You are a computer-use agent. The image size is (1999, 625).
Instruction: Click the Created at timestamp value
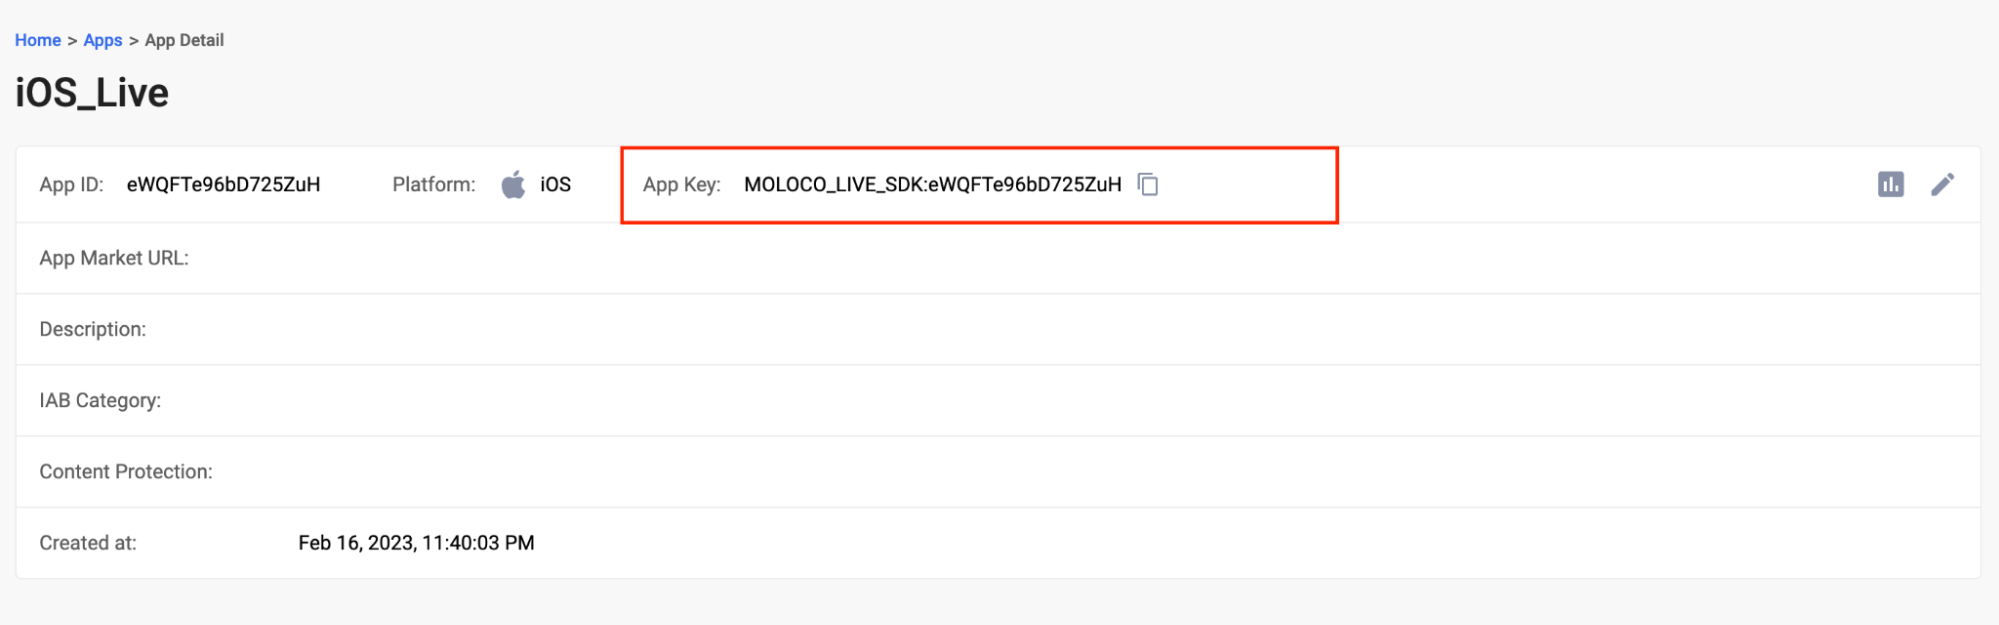(416, 543)
